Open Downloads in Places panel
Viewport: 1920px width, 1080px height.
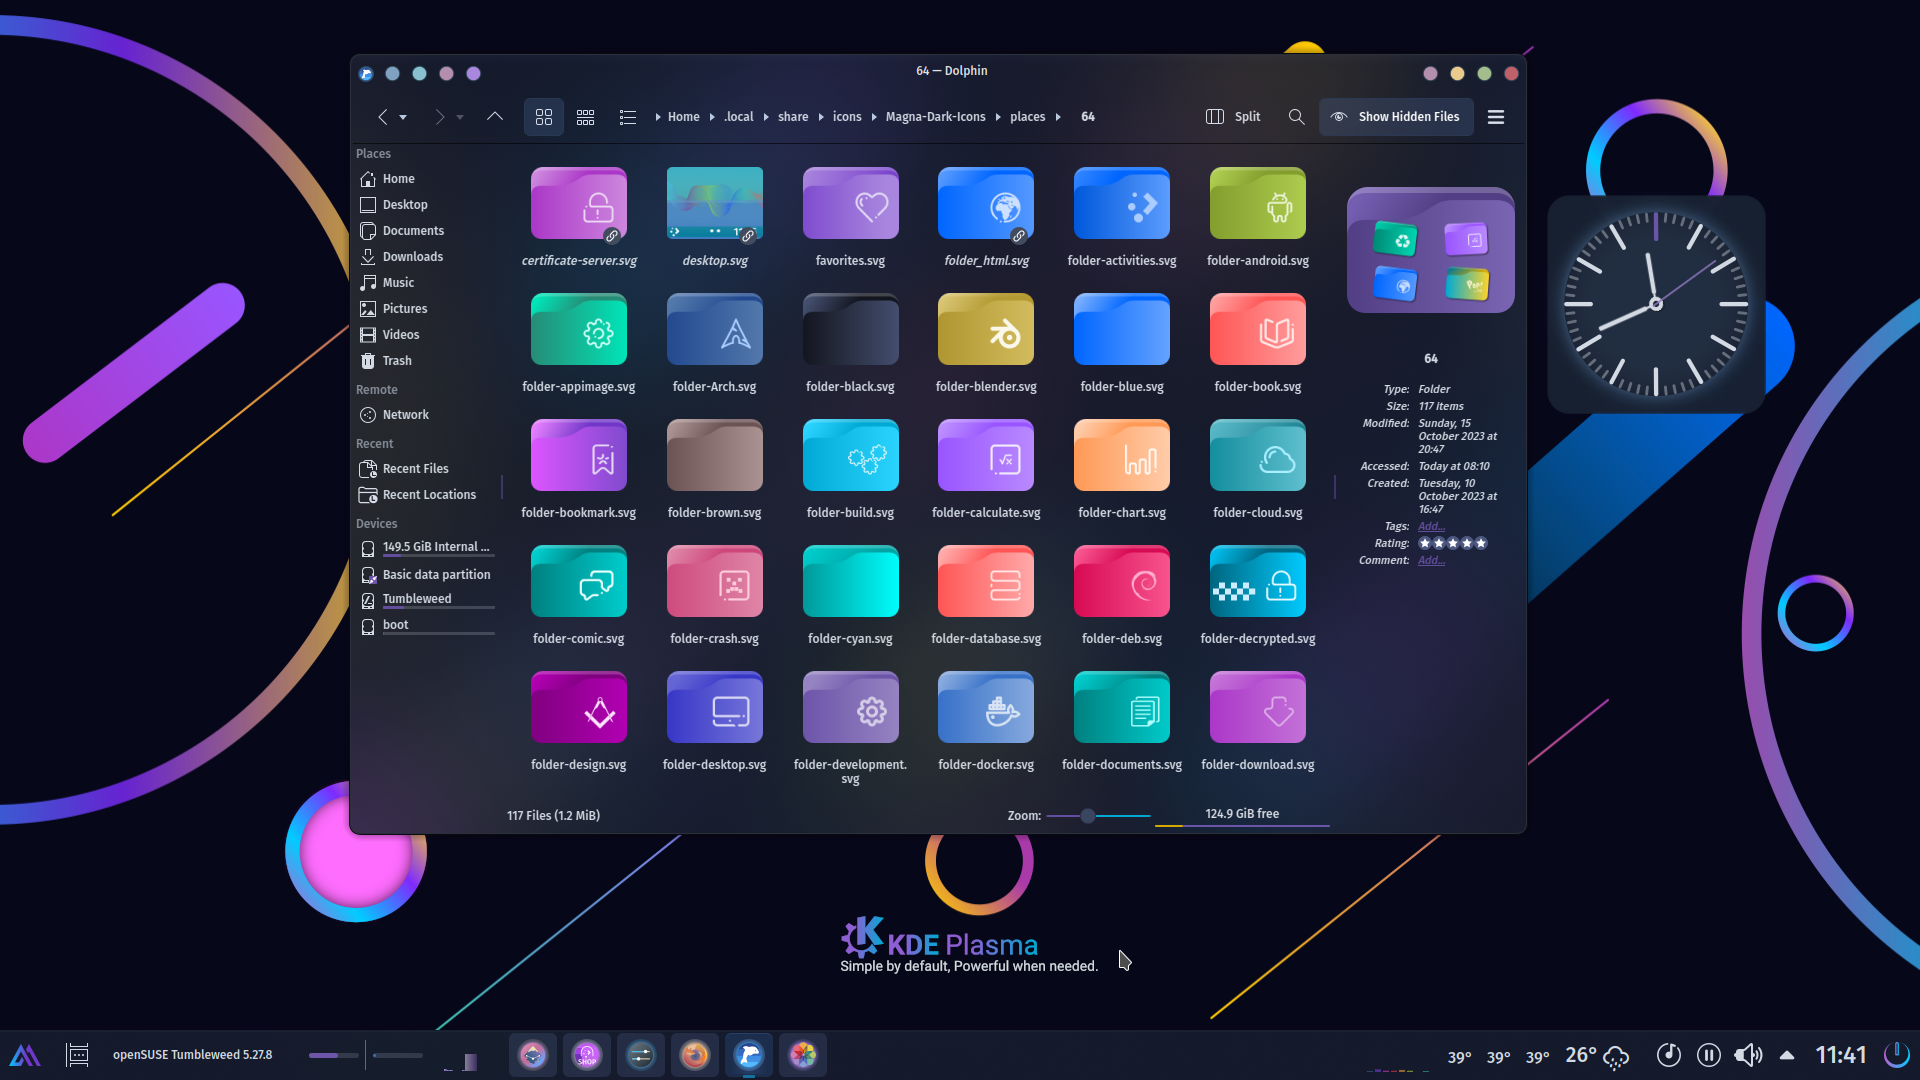pos(427,257)
